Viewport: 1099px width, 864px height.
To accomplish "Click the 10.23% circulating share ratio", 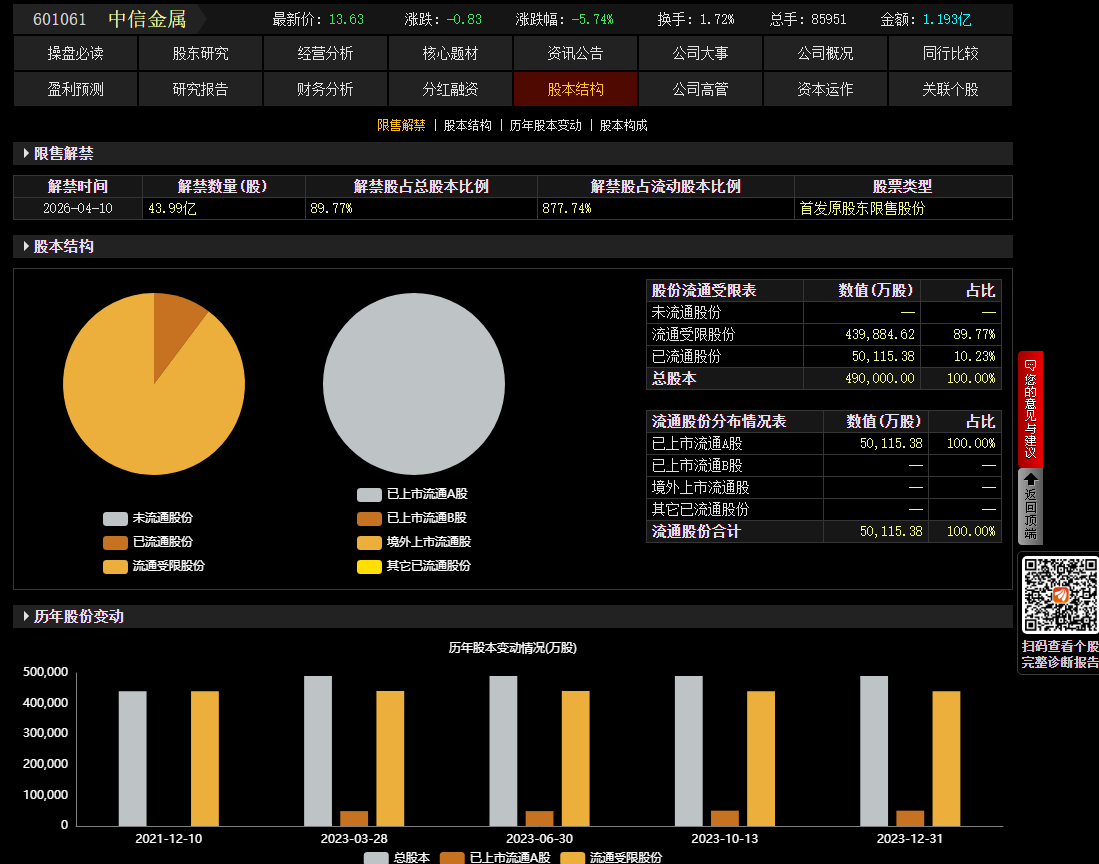I will (974, 356).
